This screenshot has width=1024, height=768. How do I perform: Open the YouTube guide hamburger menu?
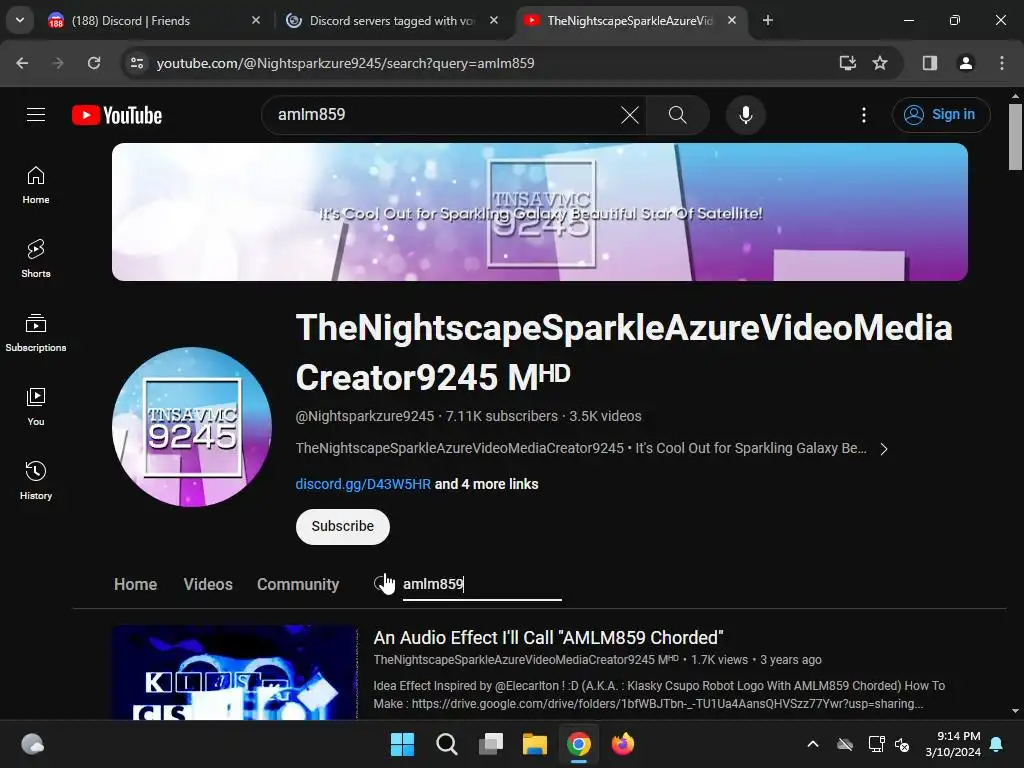click(x=36, y=115)
